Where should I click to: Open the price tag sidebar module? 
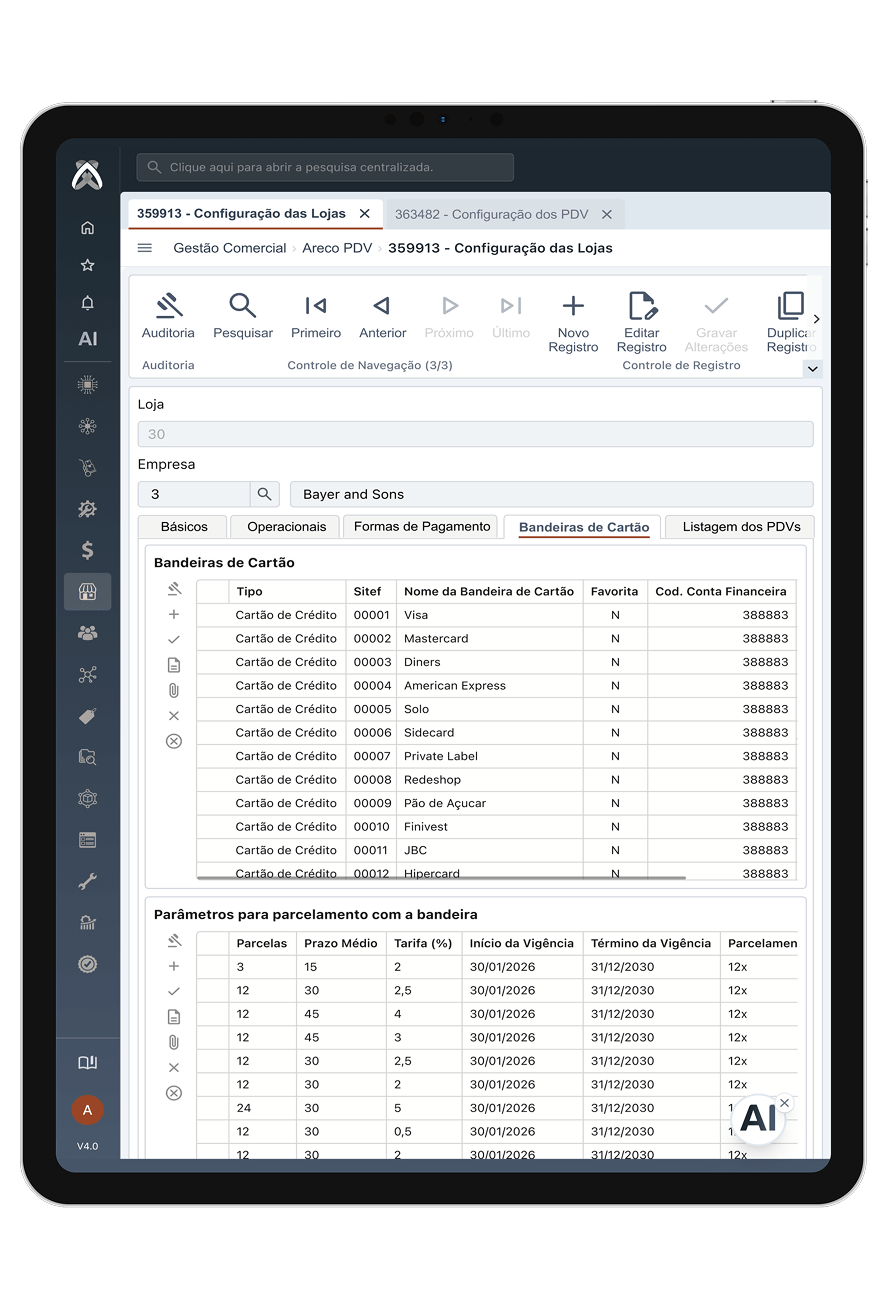[87, 716]
